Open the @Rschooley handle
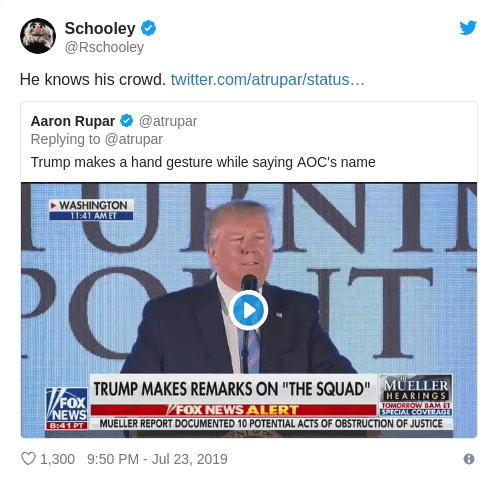This screenshot has height=479, width=497. coord(104,47)
